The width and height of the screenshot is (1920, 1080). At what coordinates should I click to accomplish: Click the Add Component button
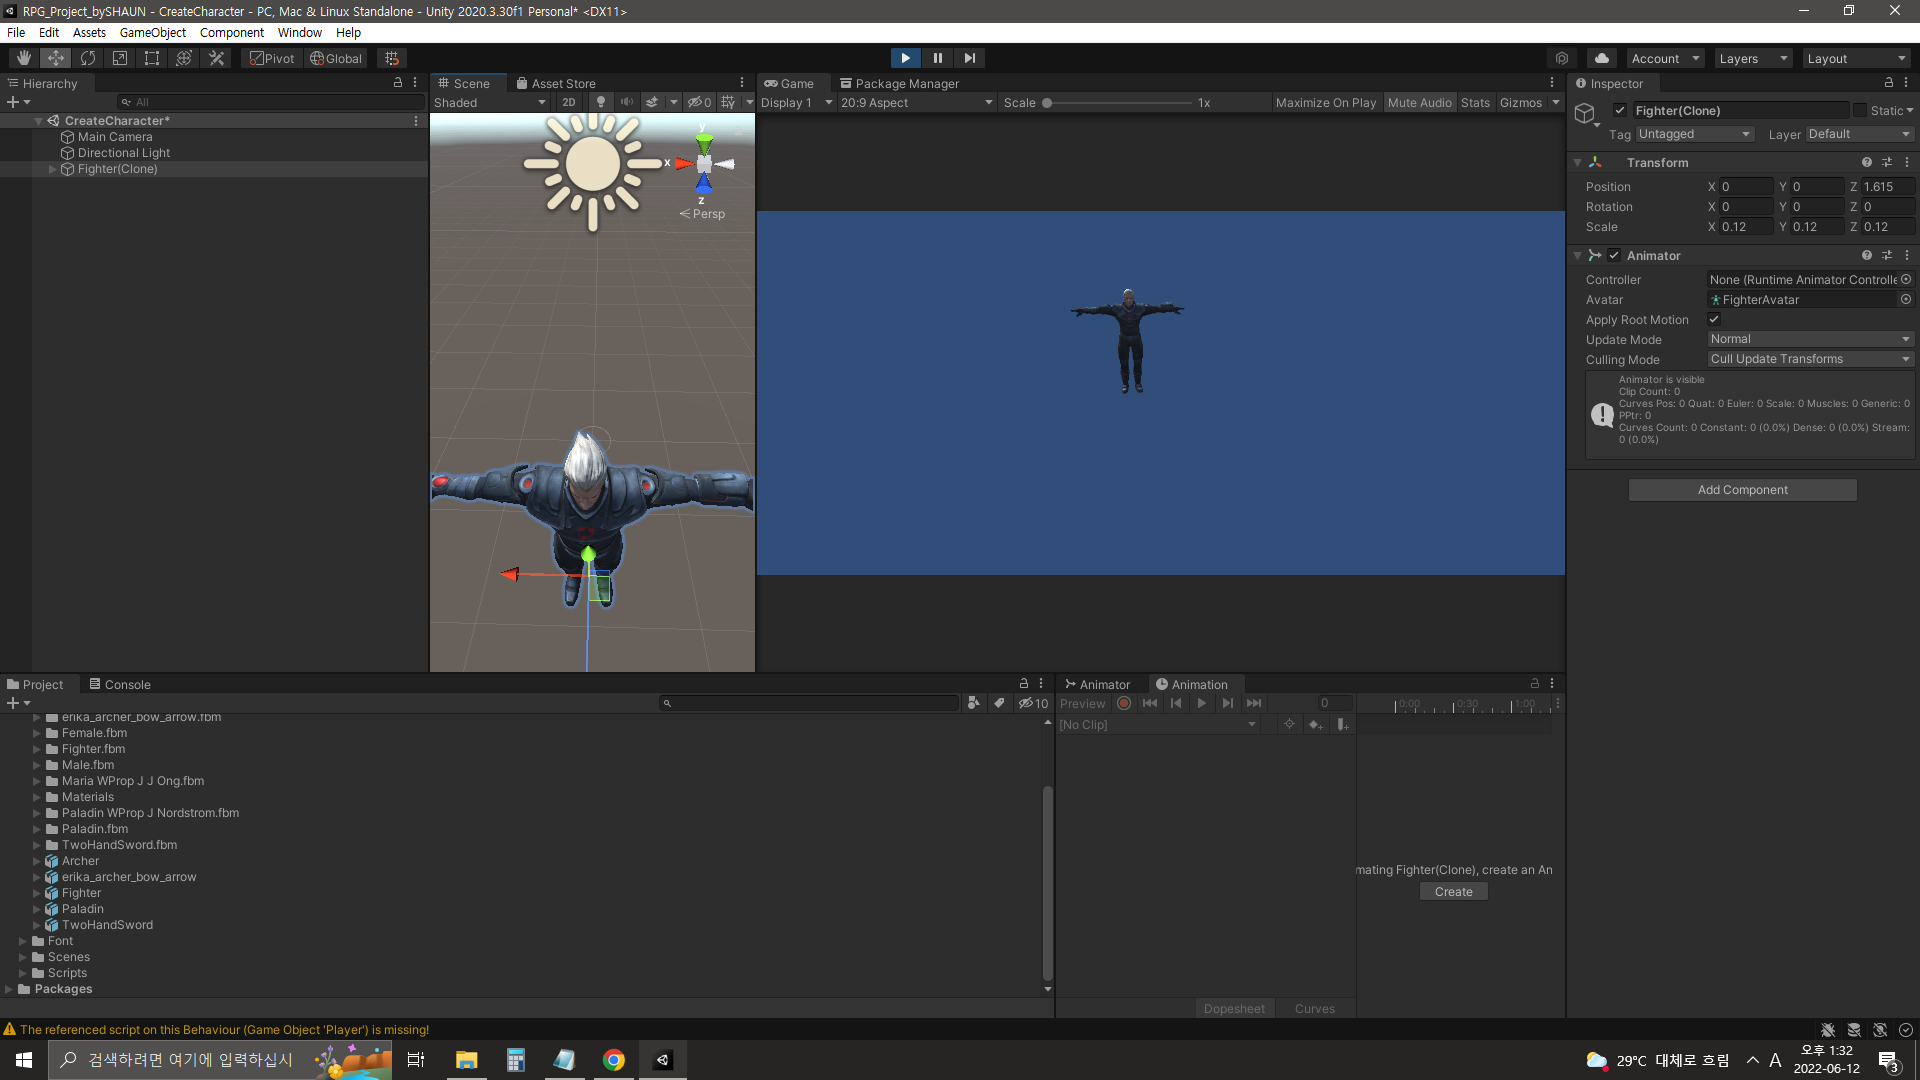pyautogui.click(x=1742, y=489)
